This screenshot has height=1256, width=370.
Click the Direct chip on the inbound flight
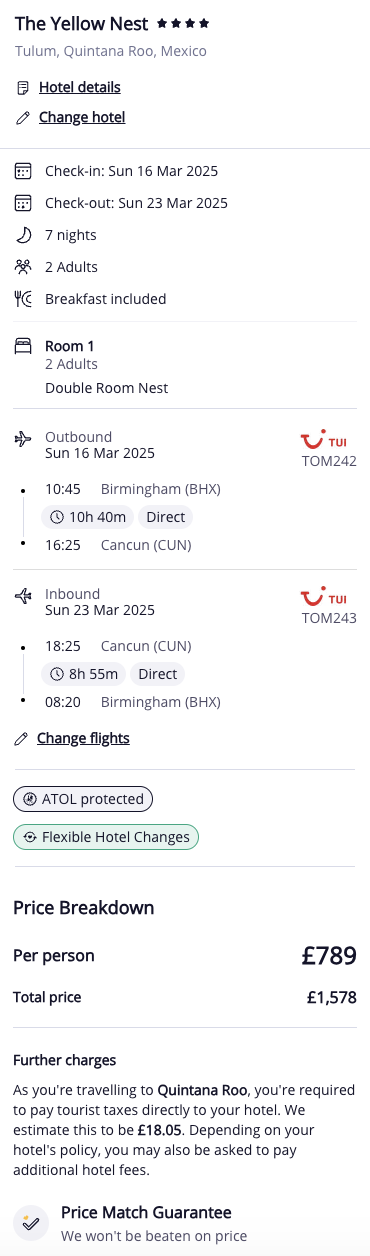click(158, 674)
